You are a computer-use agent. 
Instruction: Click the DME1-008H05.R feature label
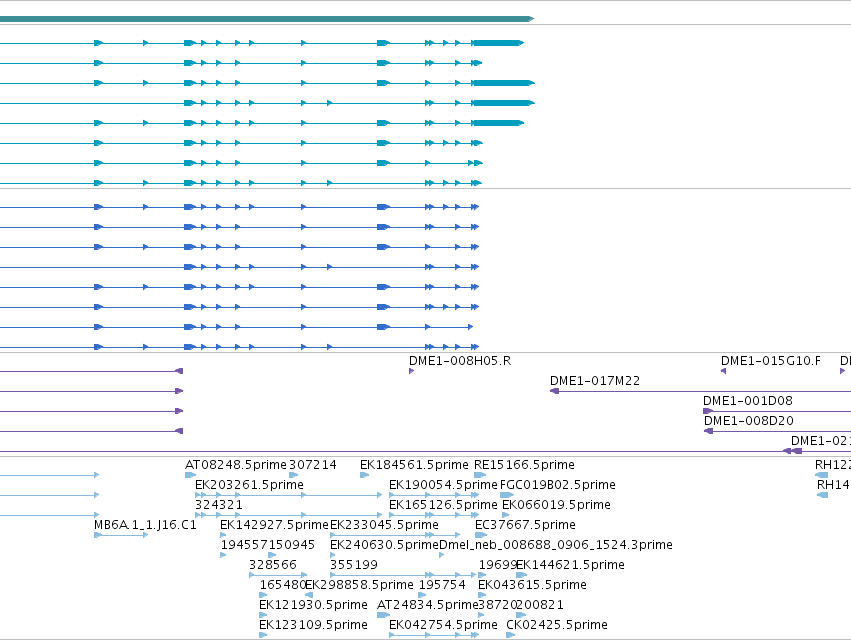point(460,361)
